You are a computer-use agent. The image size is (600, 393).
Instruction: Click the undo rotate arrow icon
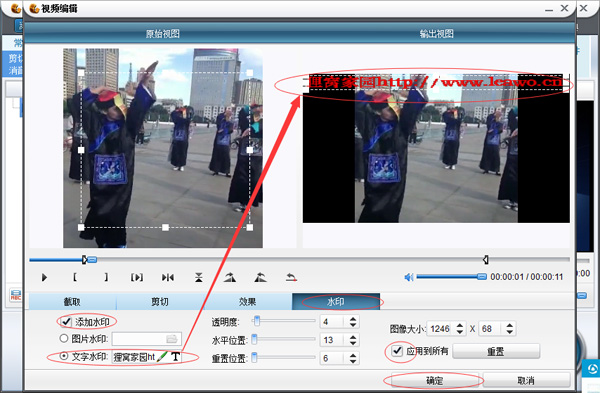click(x=291, y=277)
